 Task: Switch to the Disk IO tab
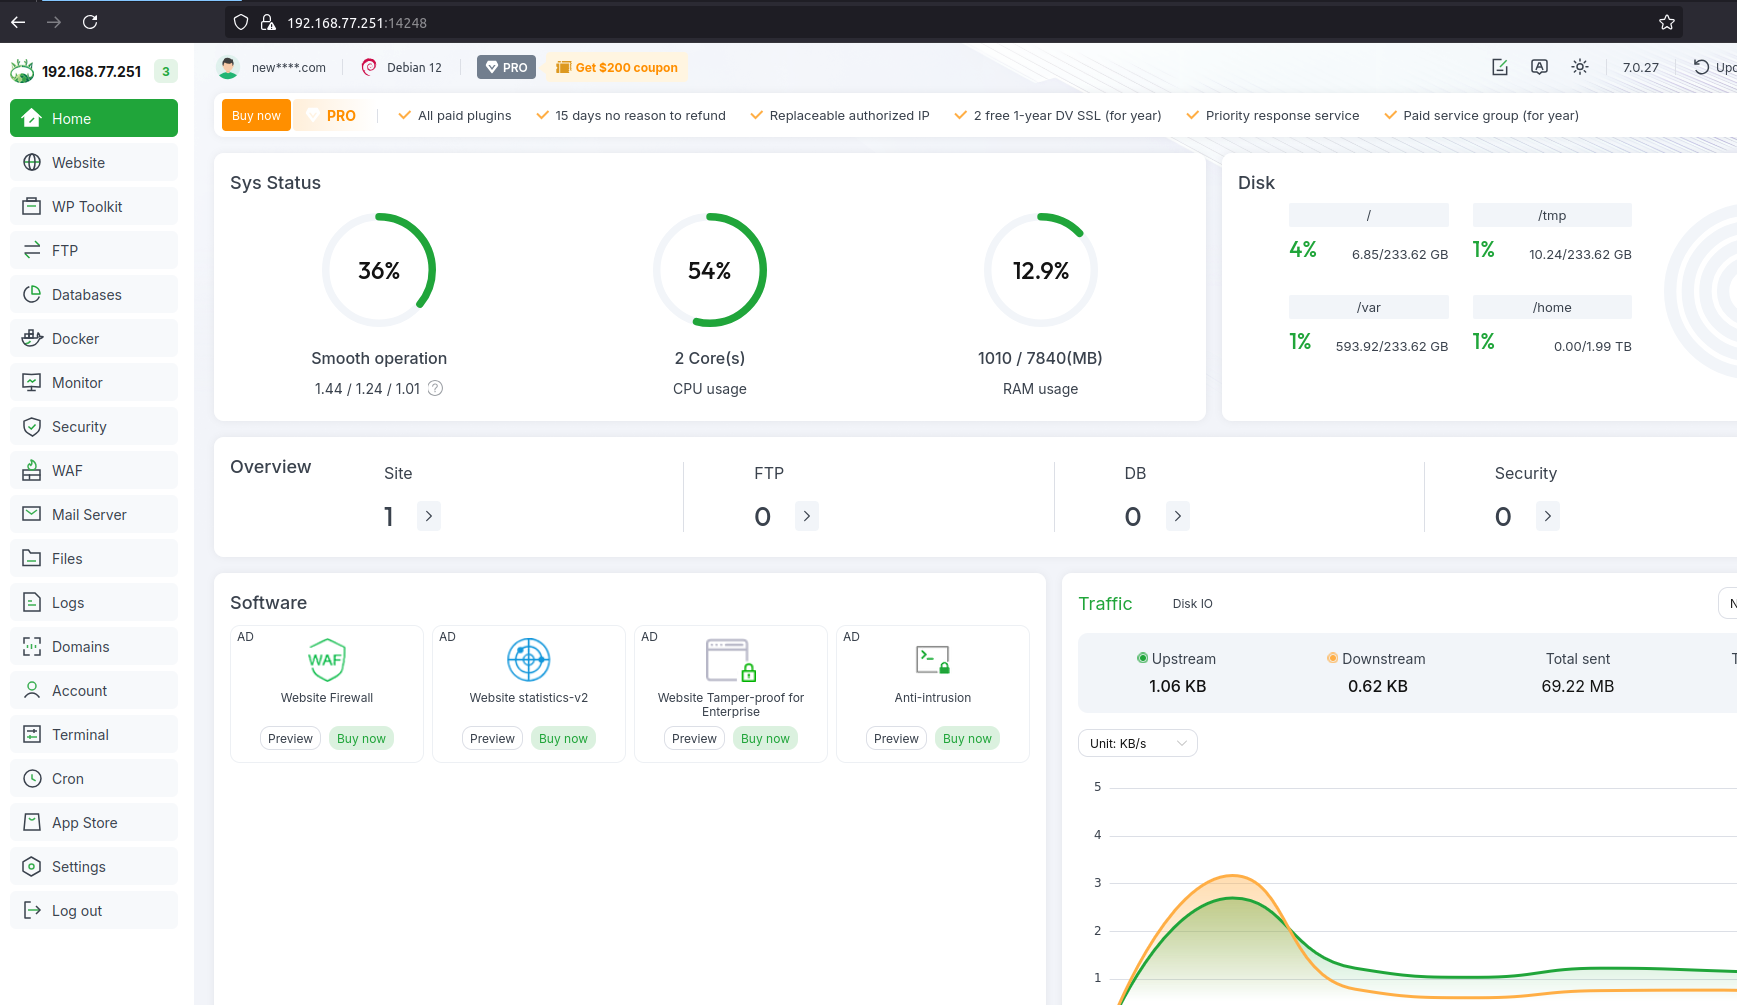tap(1192, 604)
